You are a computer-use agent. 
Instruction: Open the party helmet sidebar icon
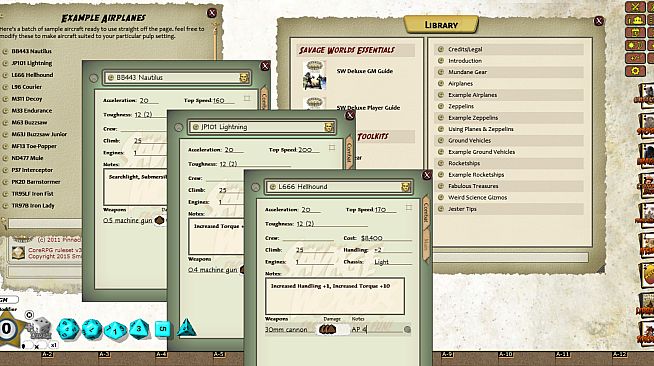pos(635,20)
